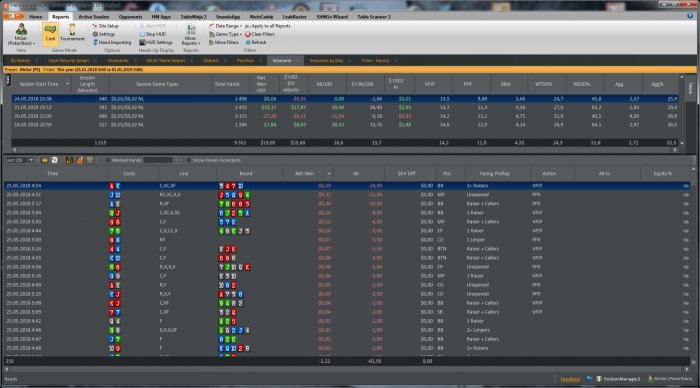The height and width of the screenshot is (388, 700).
Task: Toggle Show Known Holecards checkbox
Action: coord(189,160)
